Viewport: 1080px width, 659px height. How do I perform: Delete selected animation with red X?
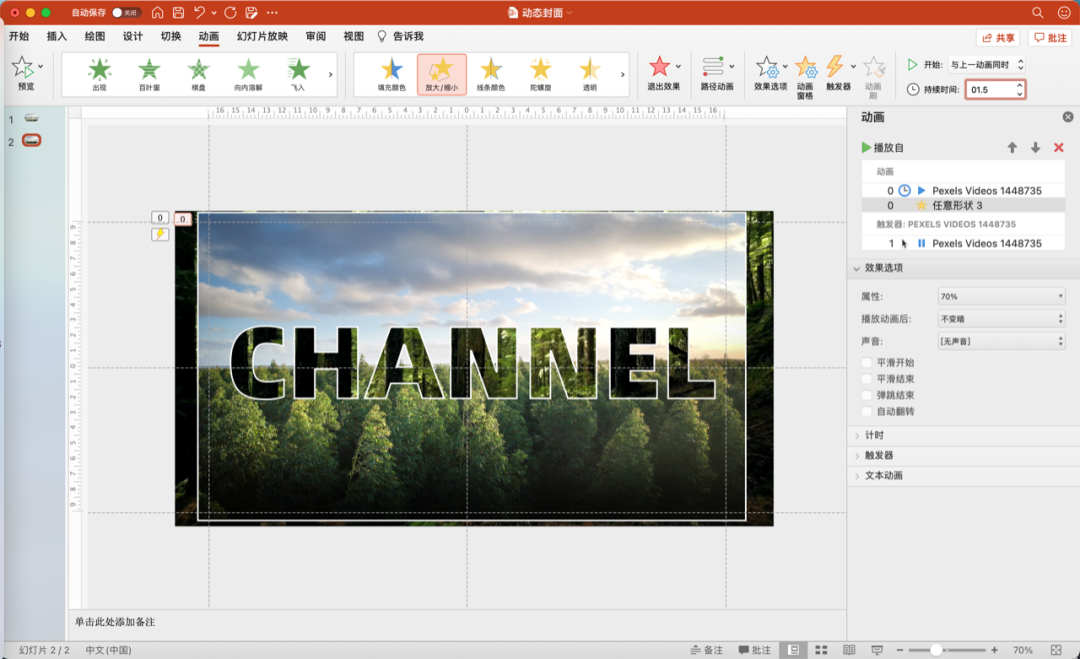(1059, 147)
